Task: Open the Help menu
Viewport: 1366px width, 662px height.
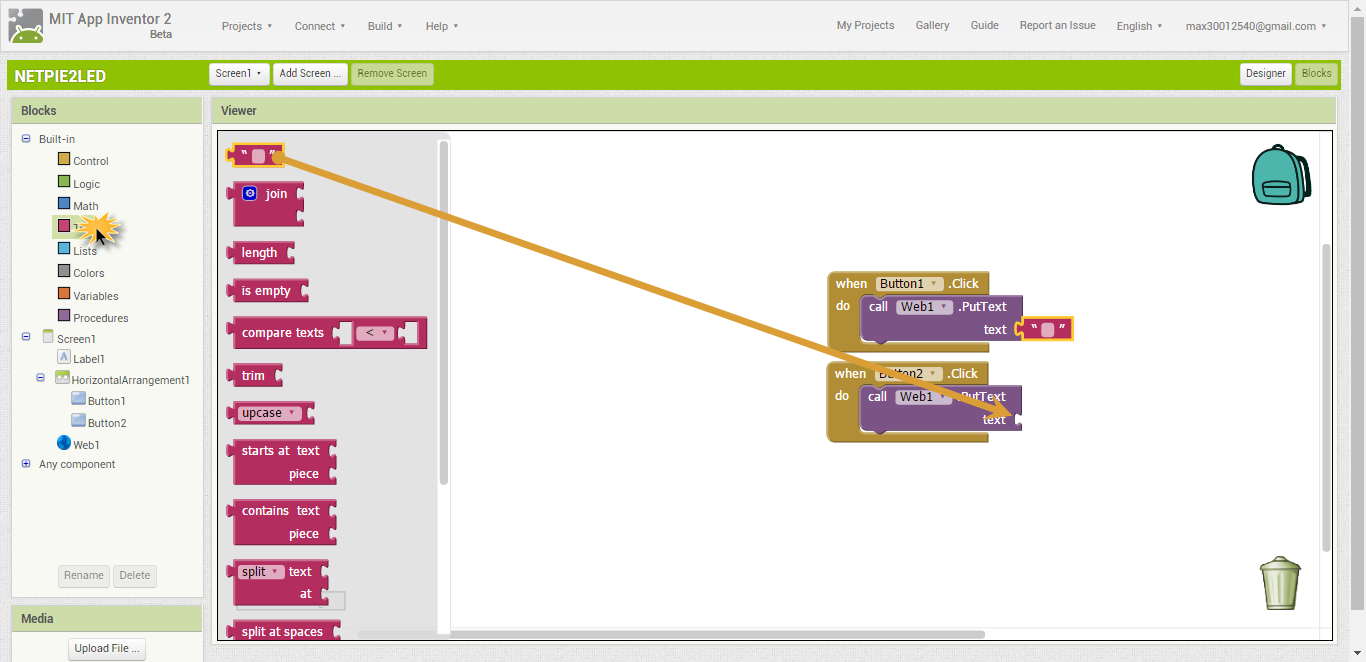Action: coord(441,26)
